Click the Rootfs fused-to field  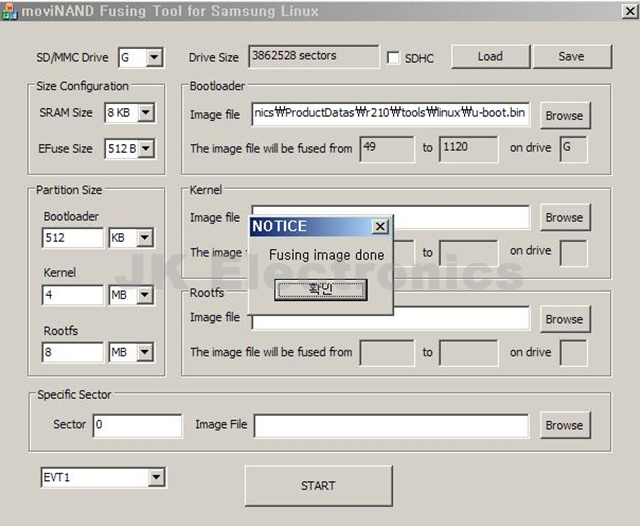469,353
